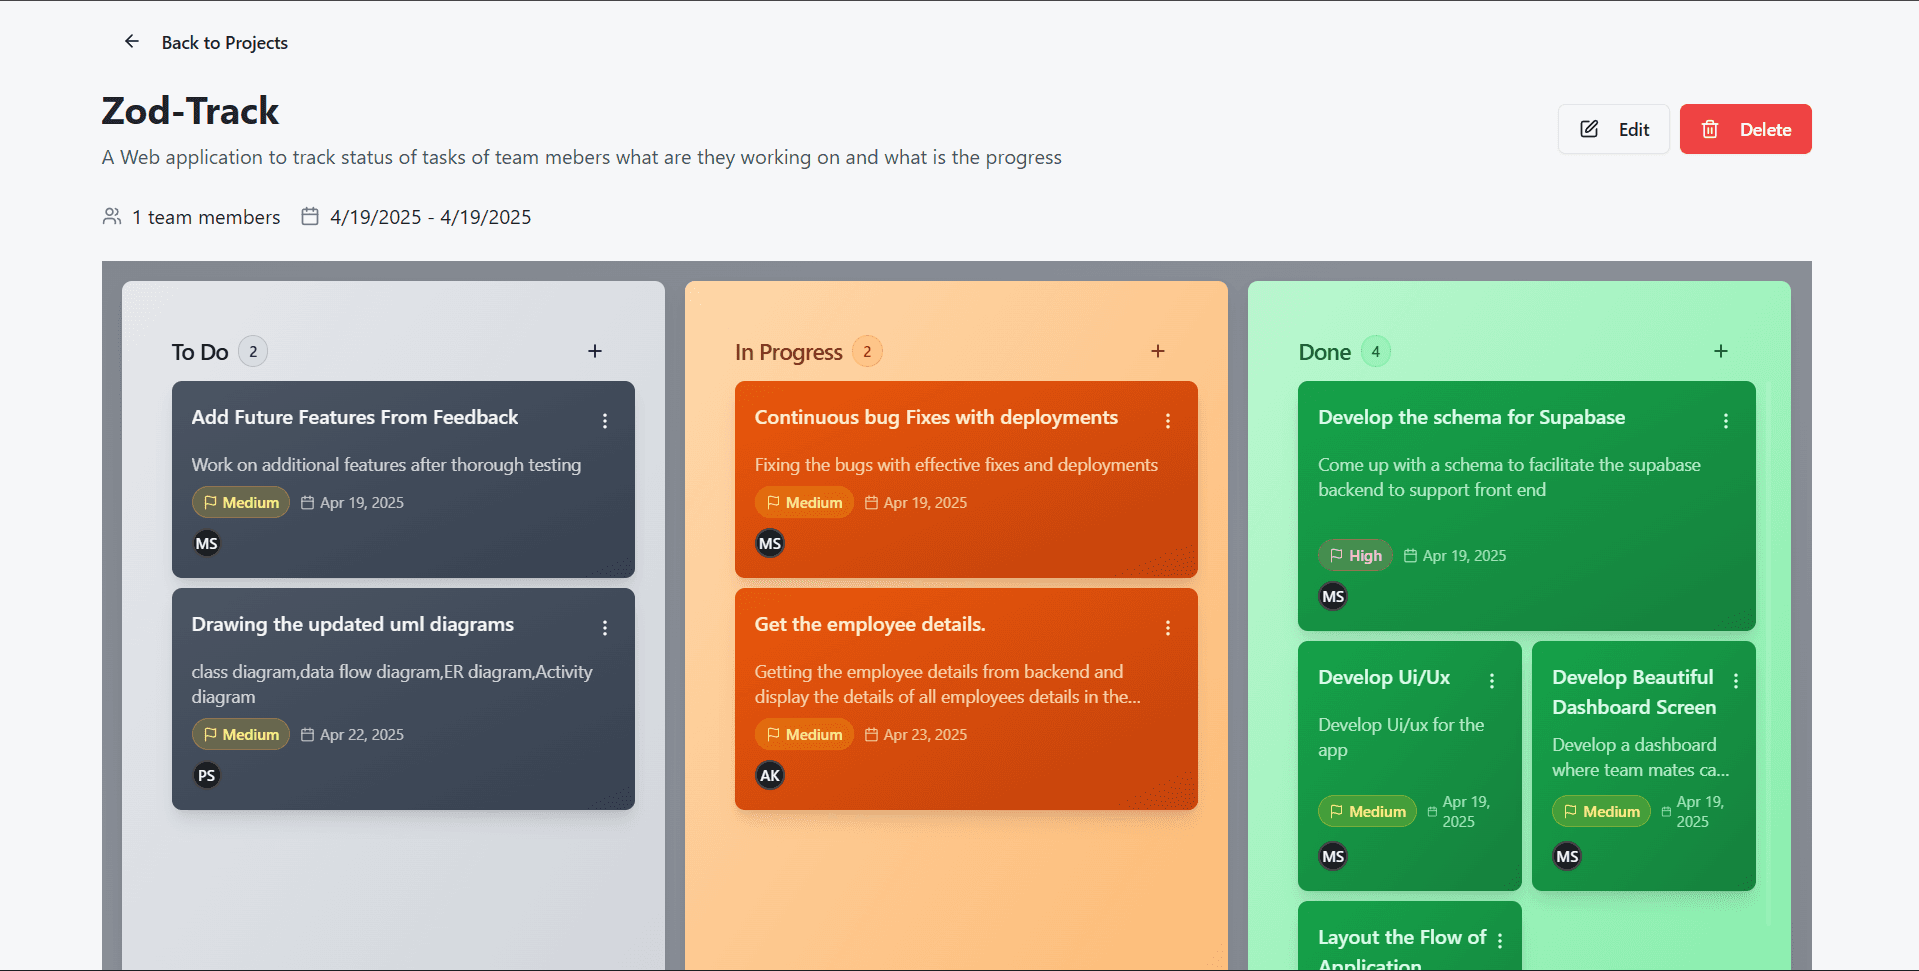Click the Edit project button
Screen dimensions: 1919x971
(1613, 129)
